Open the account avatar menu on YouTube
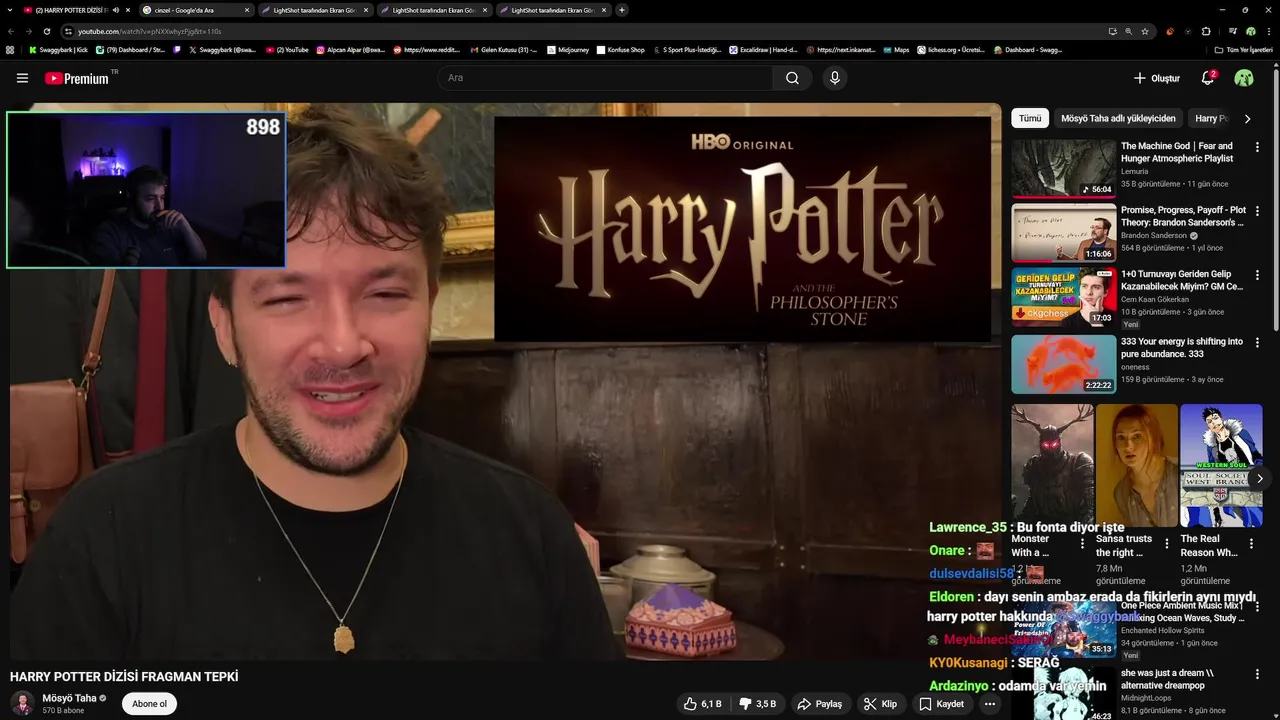 (1244, 78)
